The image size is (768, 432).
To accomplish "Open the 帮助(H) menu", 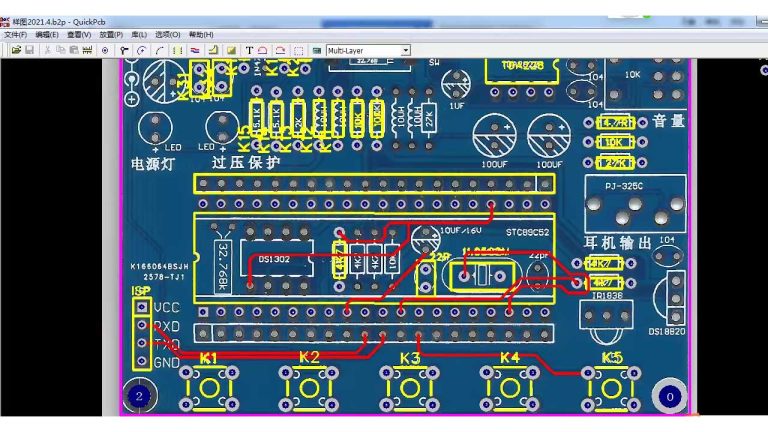I will 201,35.
